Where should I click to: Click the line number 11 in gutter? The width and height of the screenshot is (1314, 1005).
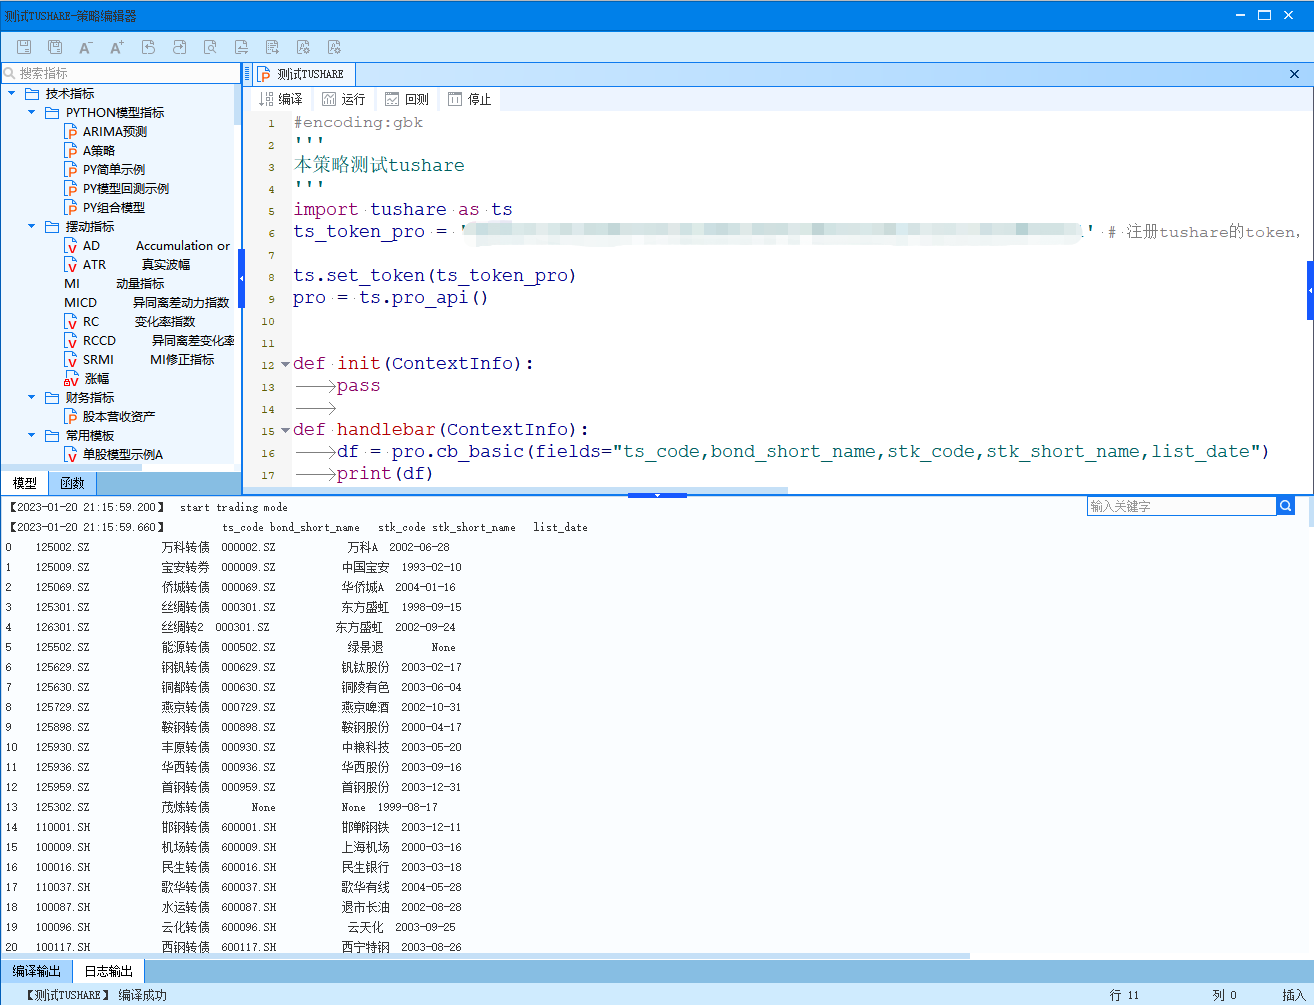(268, 343)
